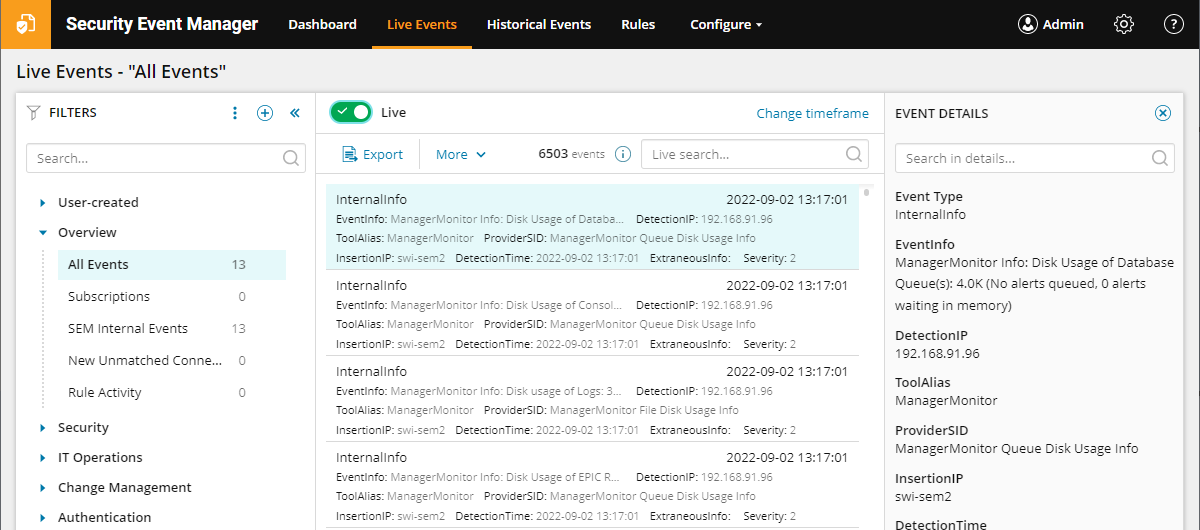Screen dimensions: 1200x530
Task: Click ProviderSID ManagerMonitor Queue Disk Usage Info in details
Action: click(1016, 448)
